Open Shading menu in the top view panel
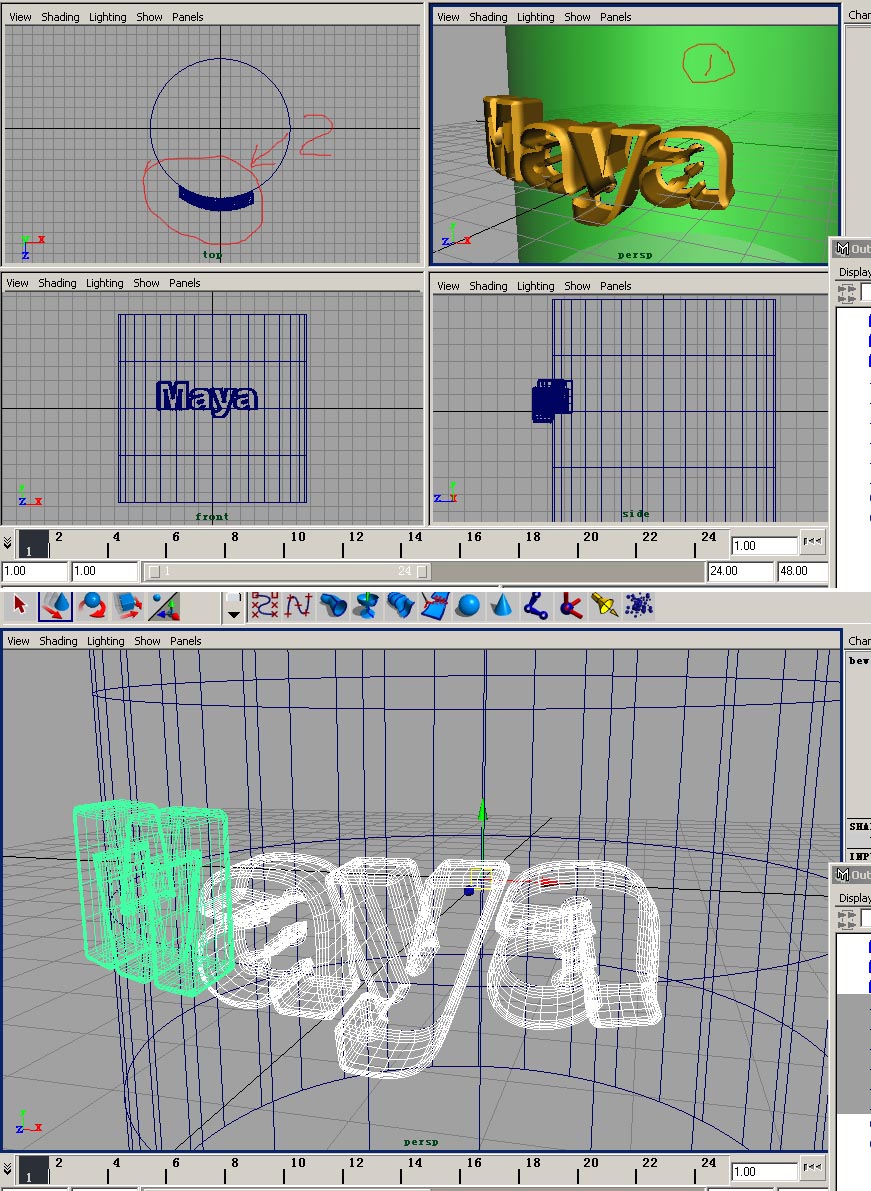 pyautogui.click(x=60, y=17)
